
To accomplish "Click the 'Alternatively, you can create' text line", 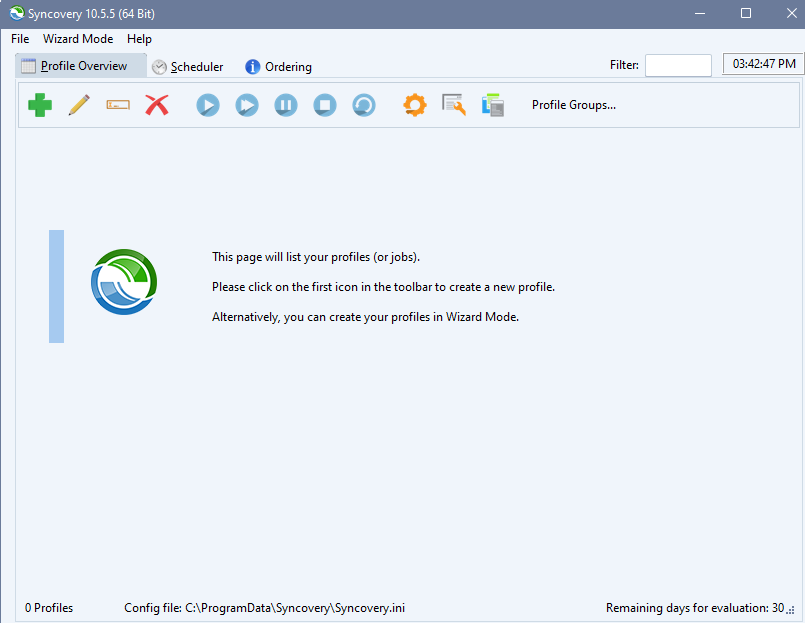I will [366, 317].
